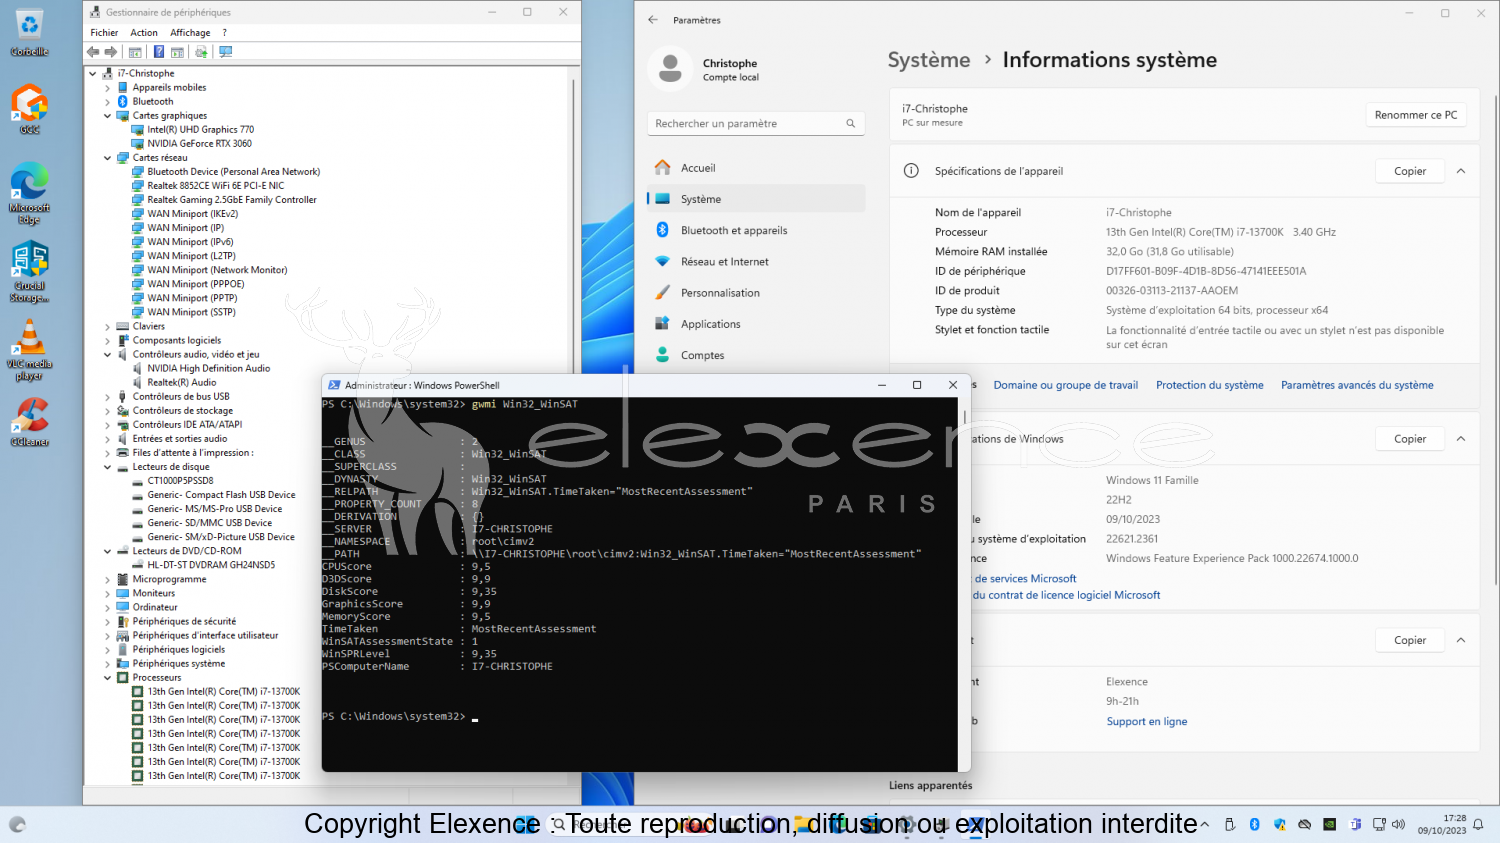Image resolution: width=1500 pixels, height=843 pixels.
Task: Open Protection du système link
Action: pos(1209,385)
